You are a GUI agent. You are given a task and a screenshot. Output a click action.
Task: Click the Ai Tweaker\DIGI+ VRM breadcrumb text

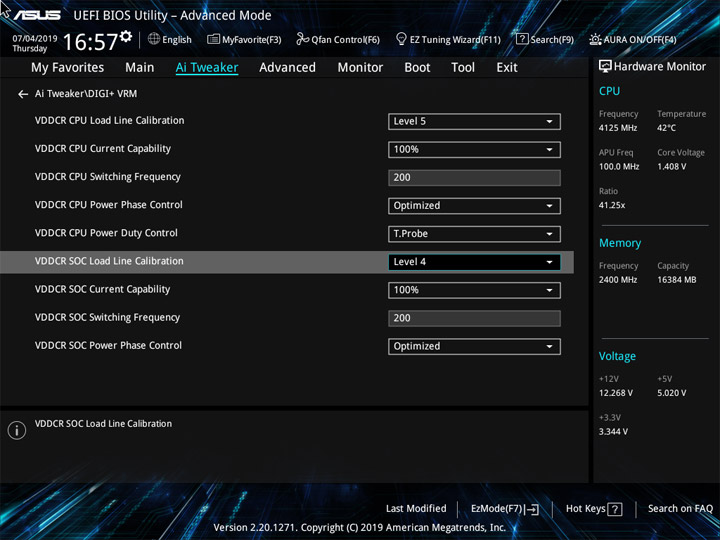pyautogui.click(x=86, y=94)
